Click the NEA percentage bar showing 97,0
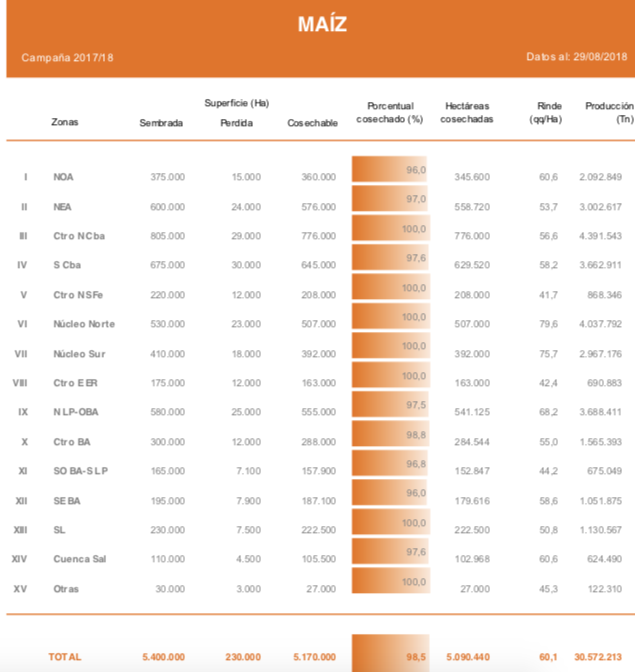This screenshot has width=635, height=672. [x=389, y=199]
